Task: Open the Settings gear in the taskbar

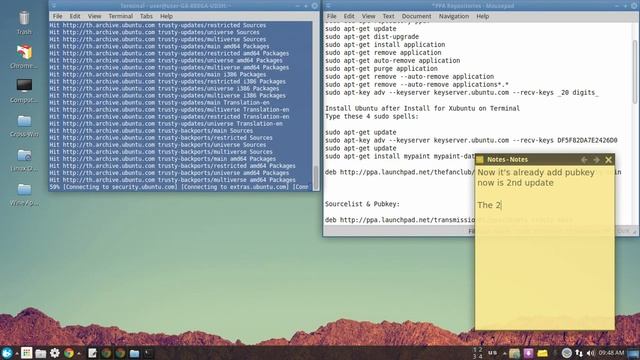Action: [x=55, y=353]
